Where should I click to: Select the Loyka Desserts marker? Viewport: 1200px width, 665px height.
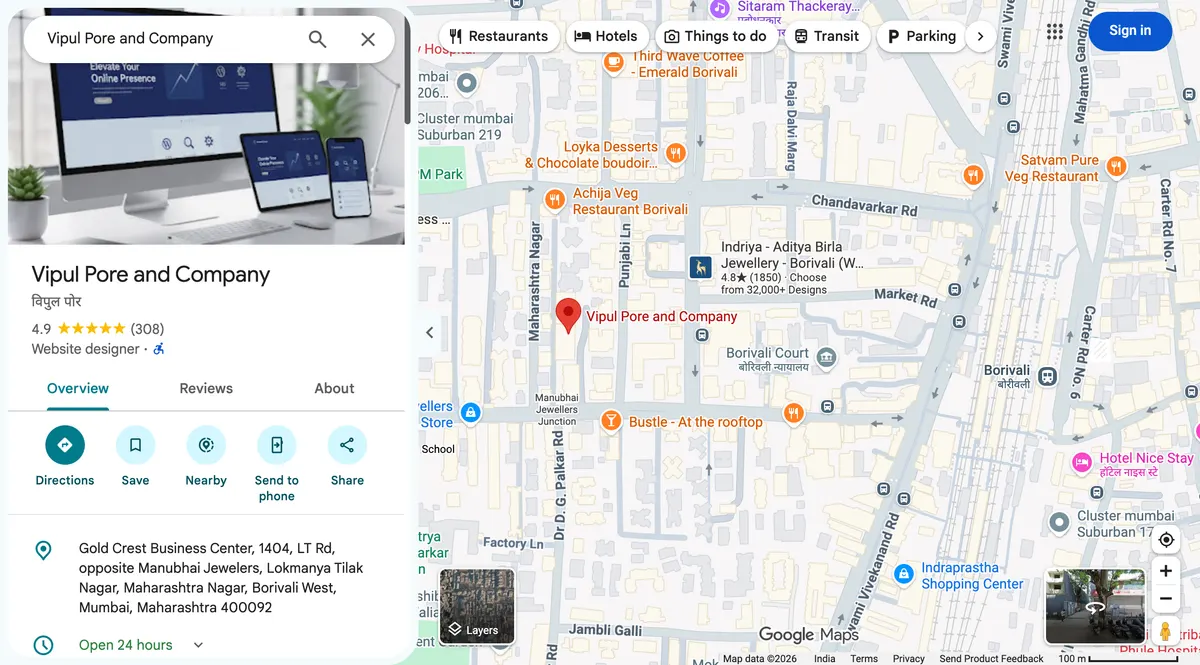(676, 153)
